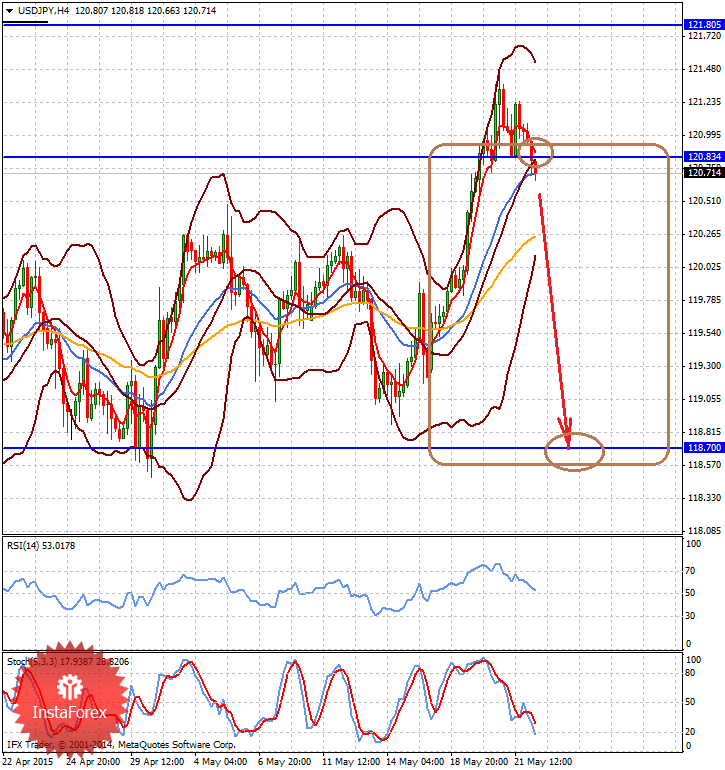
Task: Click the 120.995 price scale value
Action: pos(704,135)
